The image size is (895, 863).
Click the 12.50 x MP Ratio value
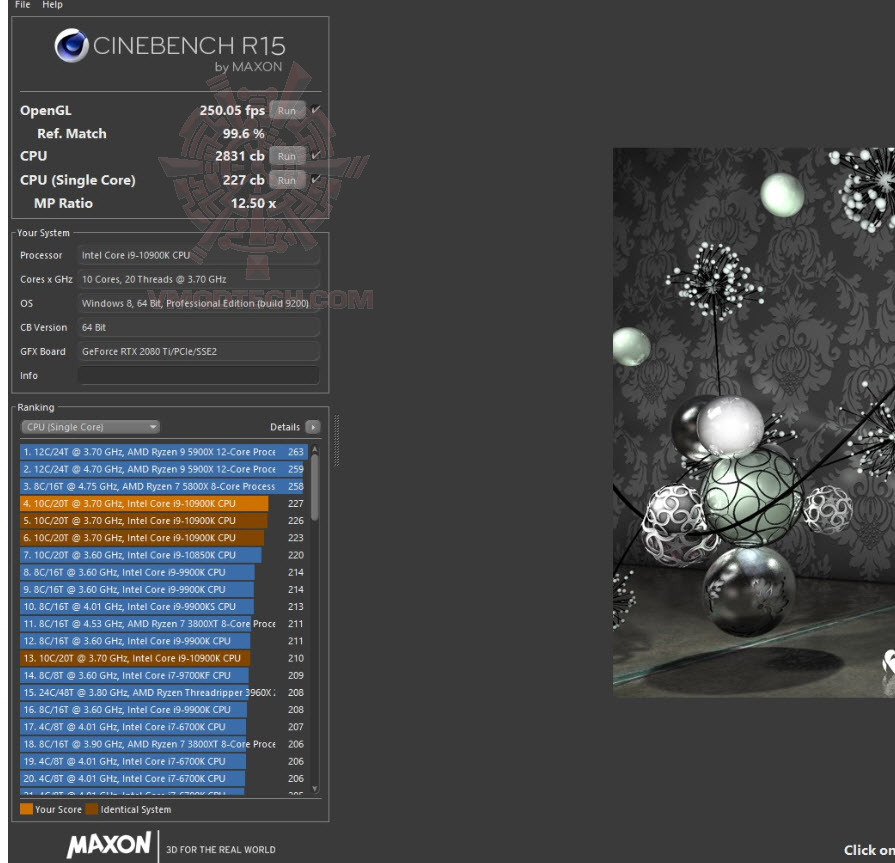[253, 203]
